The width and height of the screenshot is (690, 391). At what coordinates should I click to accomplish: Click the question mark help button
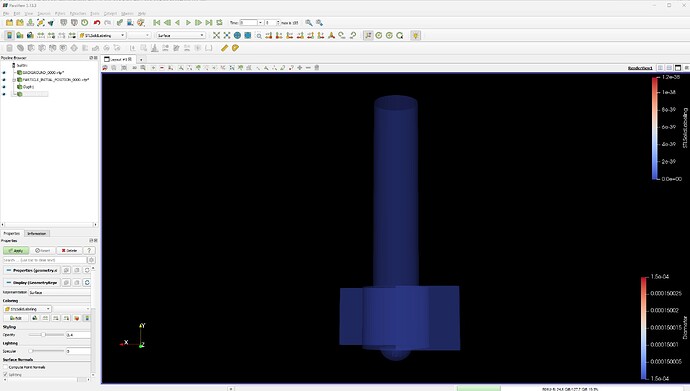coord(89,251)
